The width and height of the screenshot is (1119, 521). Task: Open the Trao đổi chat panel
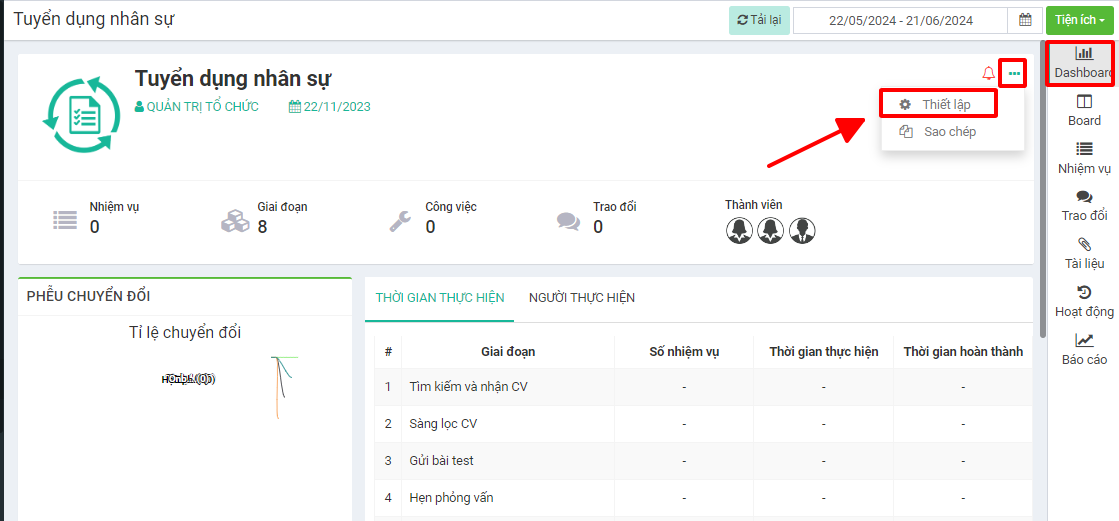(x=1083, y=206)
